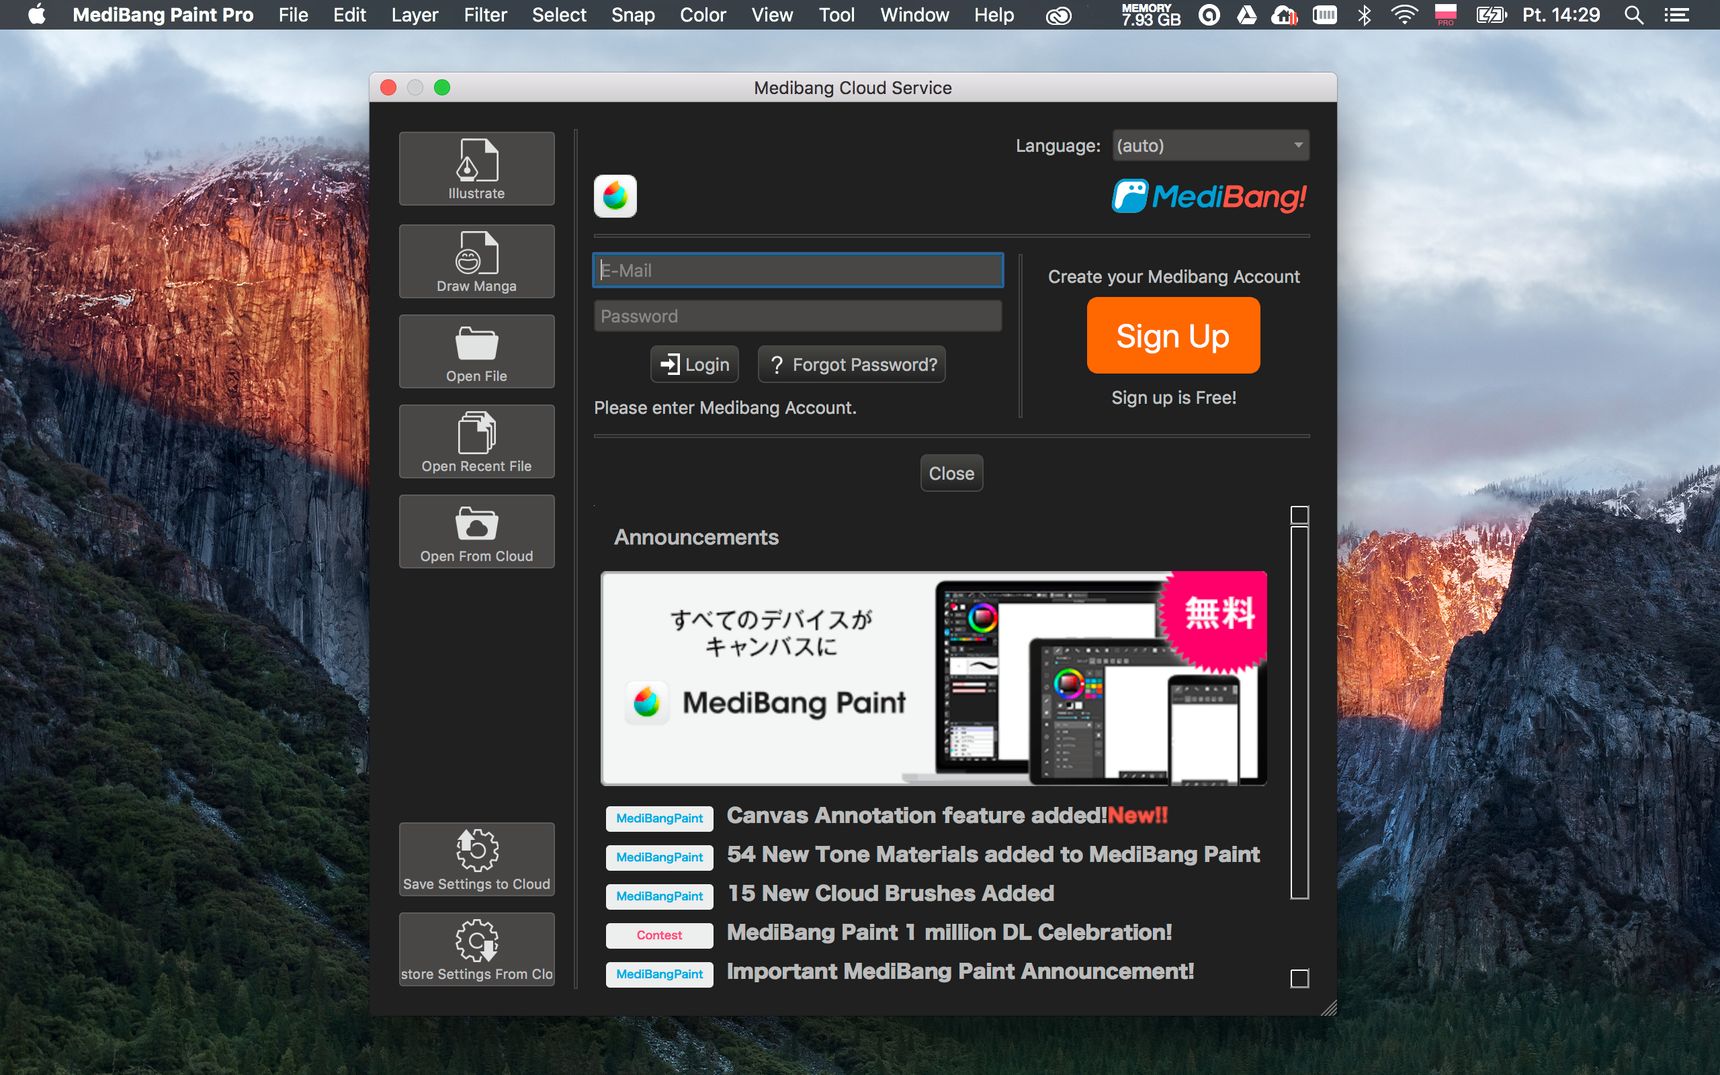1720x1075 pixels.
Task: Open the Help menu
Action: (994, 15)
